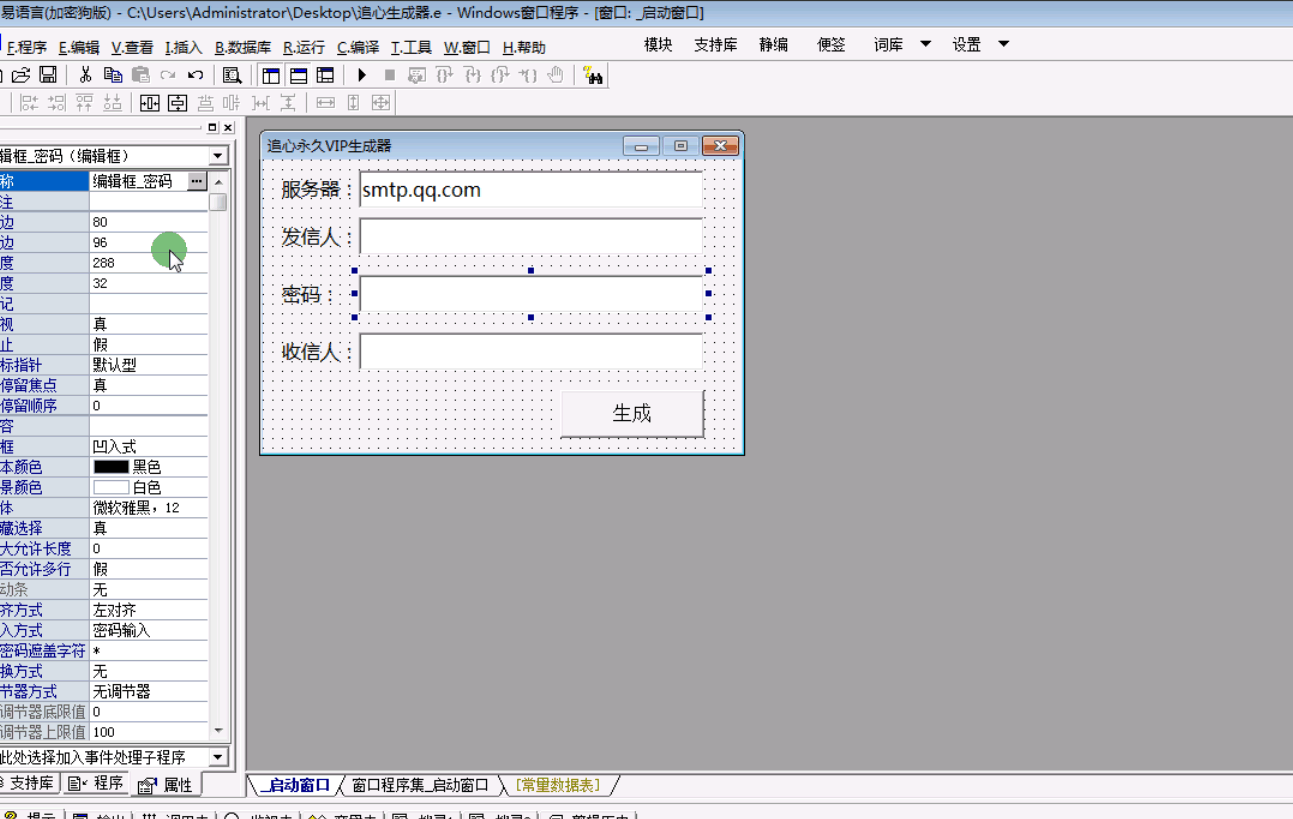Save the project with the floppy disk icon
The height and width of the screenshot is (819, 1293).
47,75
